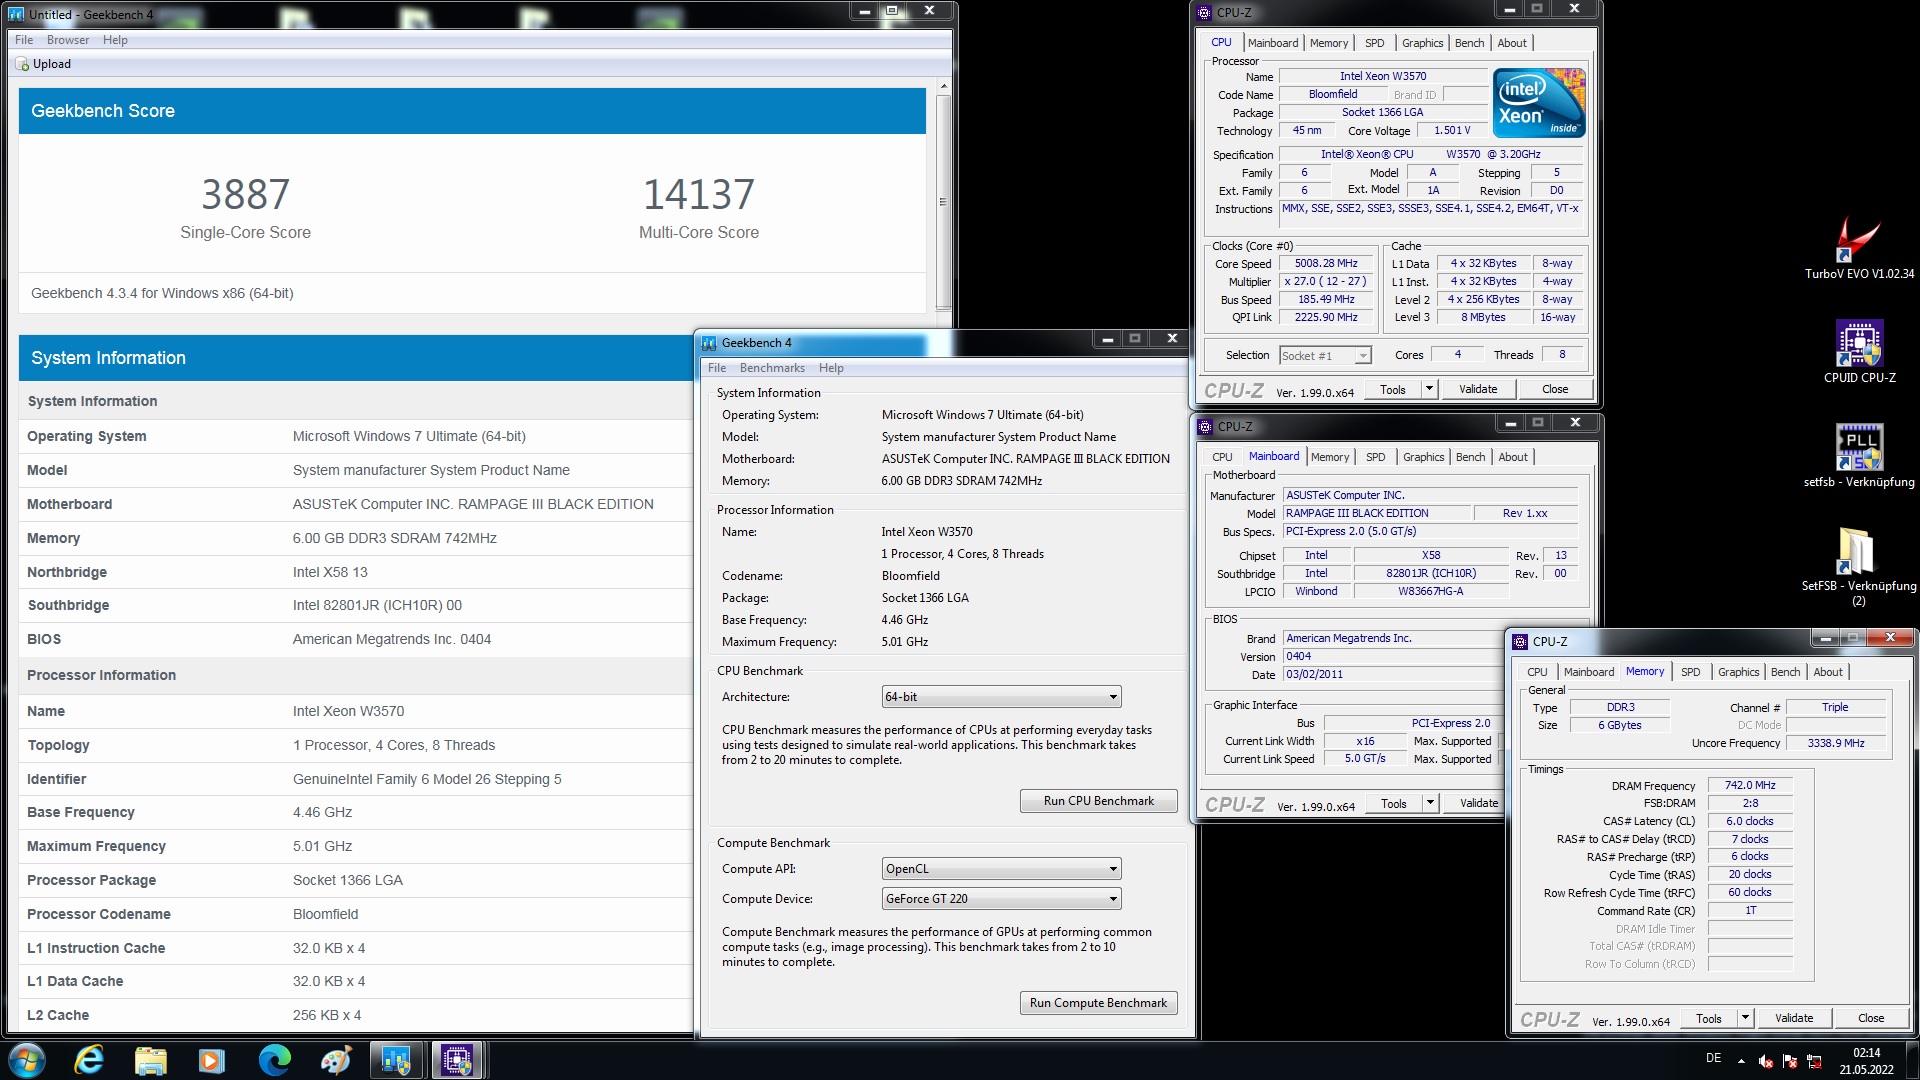The width and height of the screenshot is (1920, 1080).
Task: Click Close in the top CPU-Z window
Action: 1555,389
